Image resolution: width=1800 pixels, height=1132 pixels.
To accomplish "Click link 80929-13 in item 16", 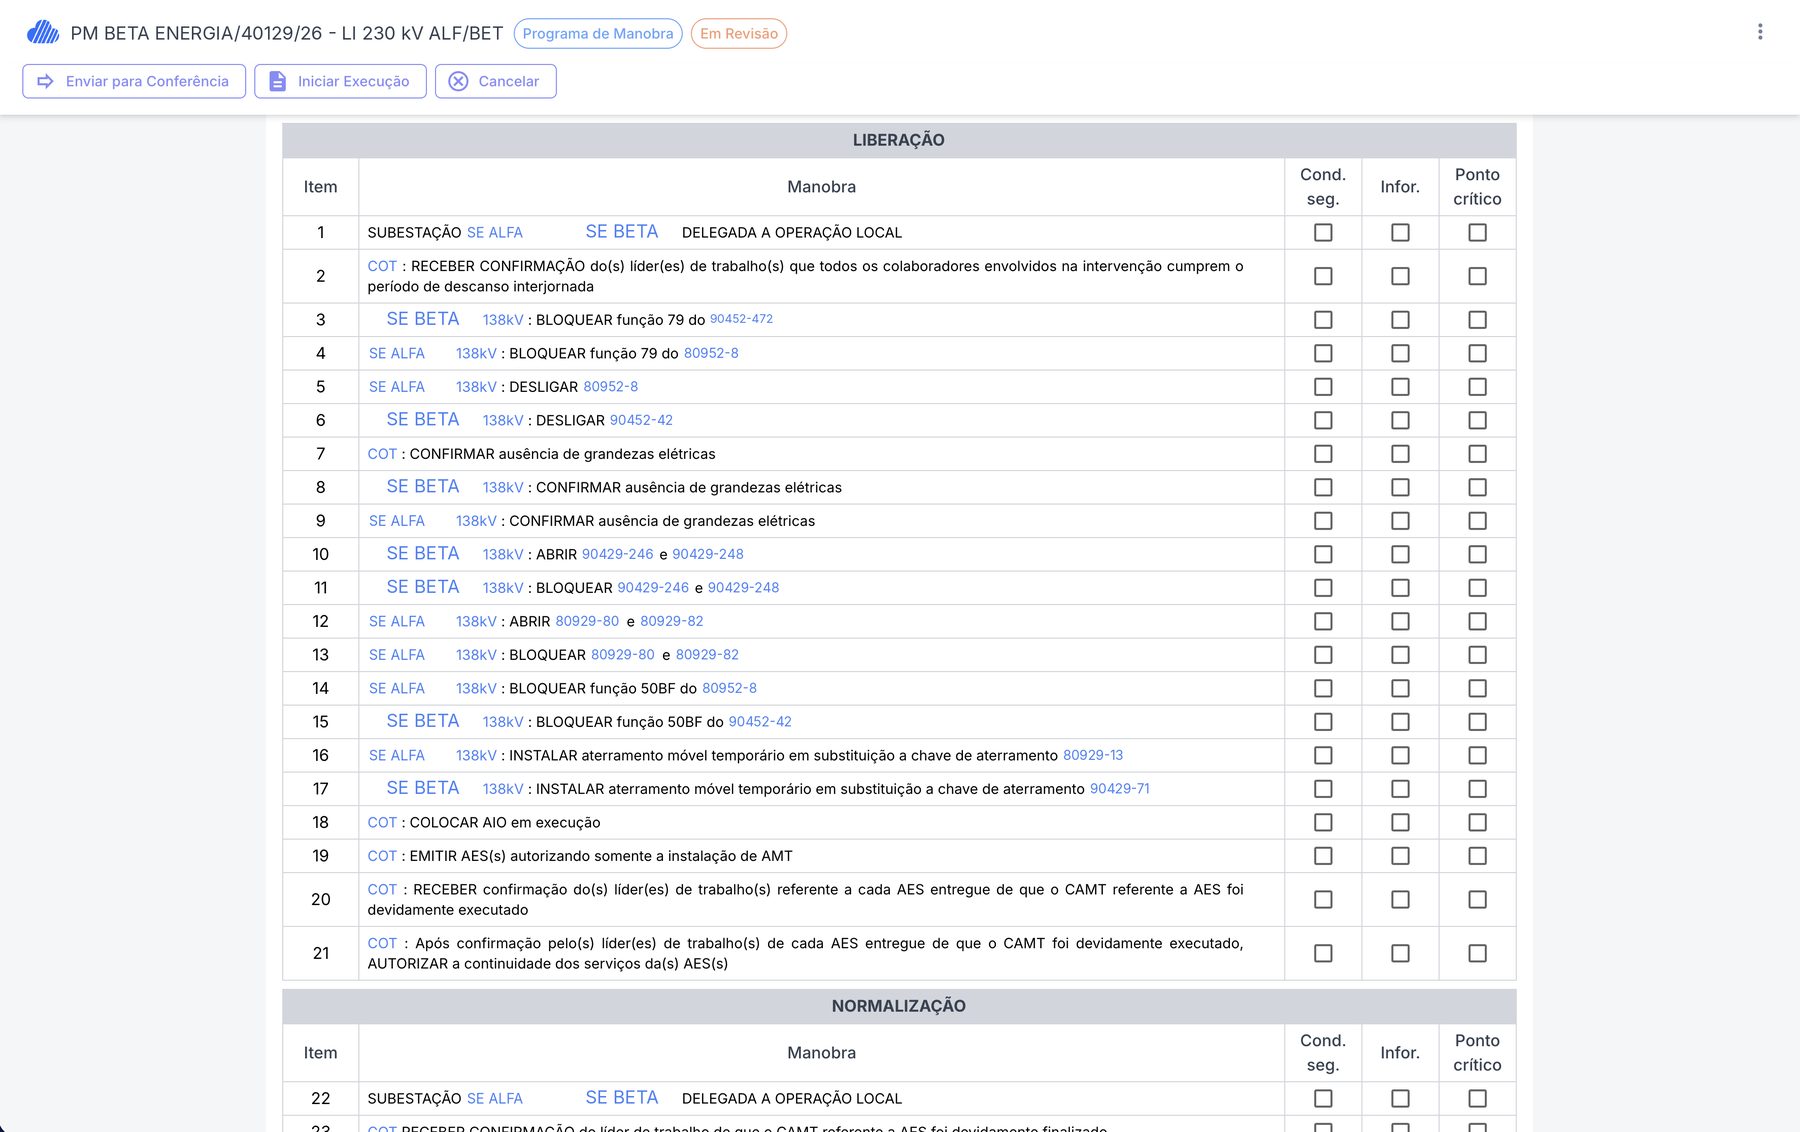I will pos(1093,755).
